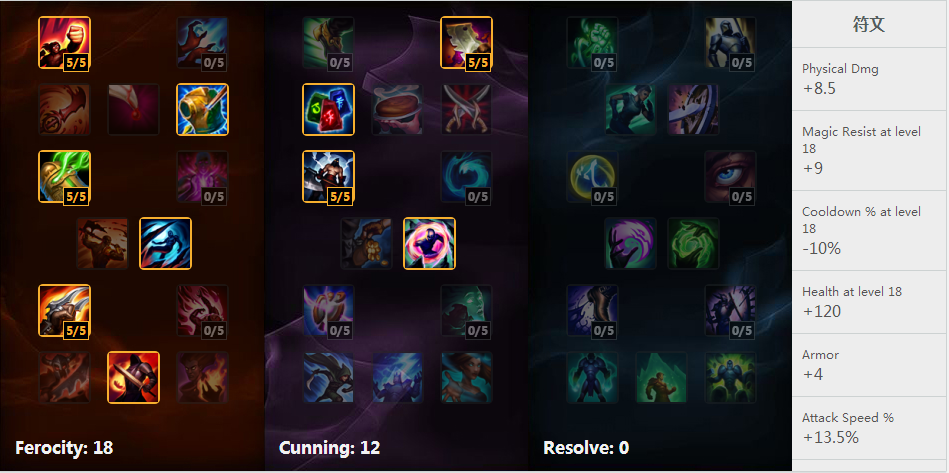Click the Battering Blows mastery with 5/5
949x473 pixels.
coord(64,310)
